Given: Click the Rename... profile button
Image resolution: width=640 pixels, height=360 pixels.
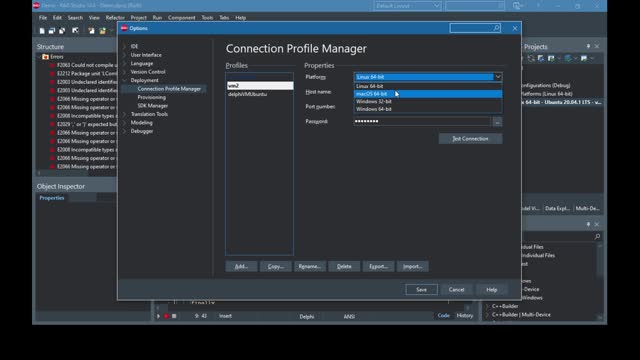Looking at the screenshot, I should (x=310, y=267).
